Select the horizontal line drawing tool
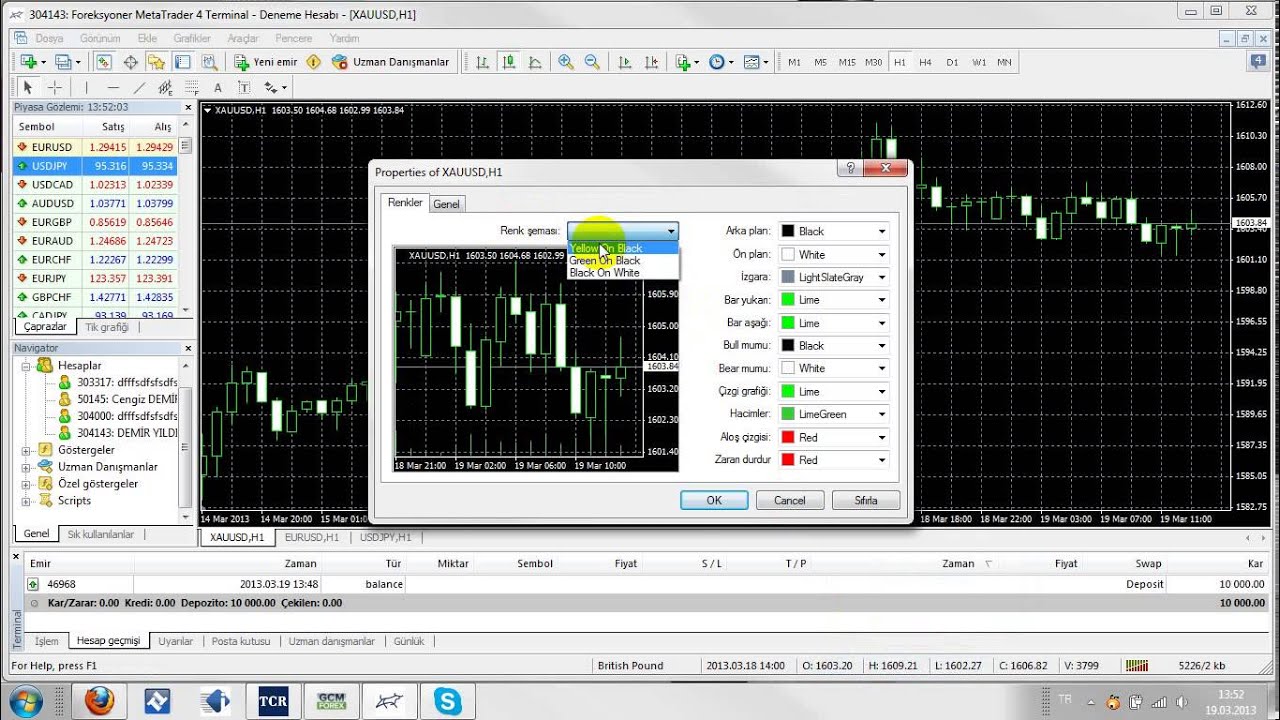Image resolution: width=1280 pixels, height=720 pixels. (113, 88)
